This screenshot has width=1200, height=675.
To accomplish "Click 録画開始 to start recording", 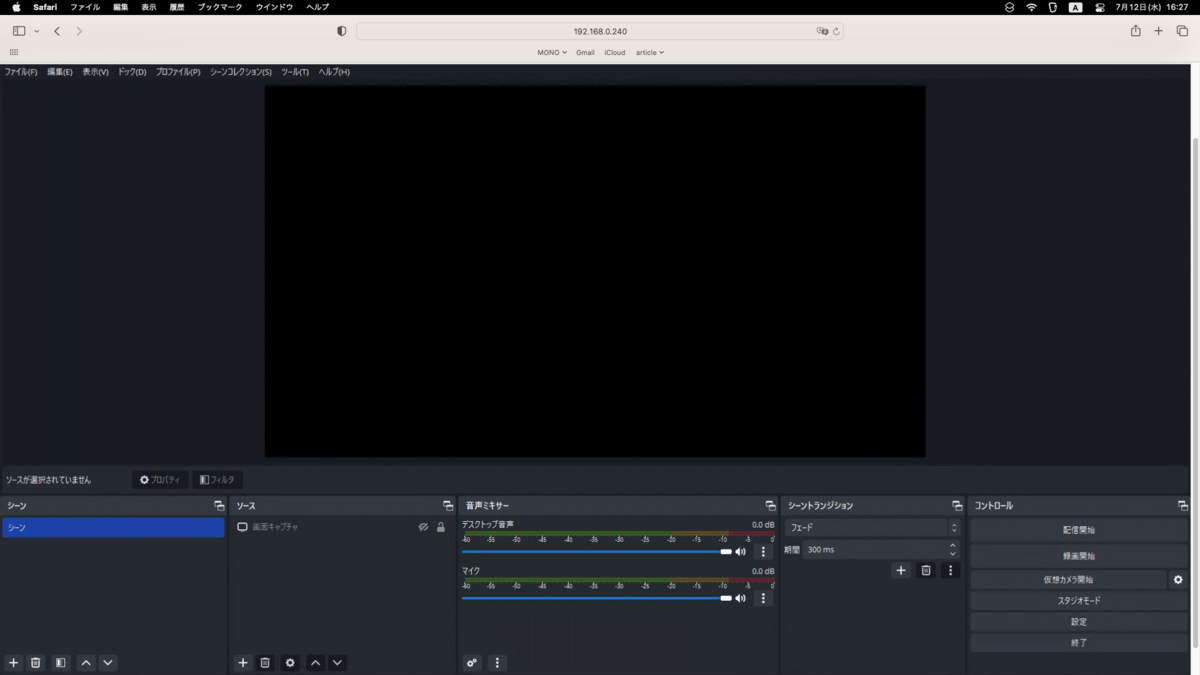I will (1079, 556).
